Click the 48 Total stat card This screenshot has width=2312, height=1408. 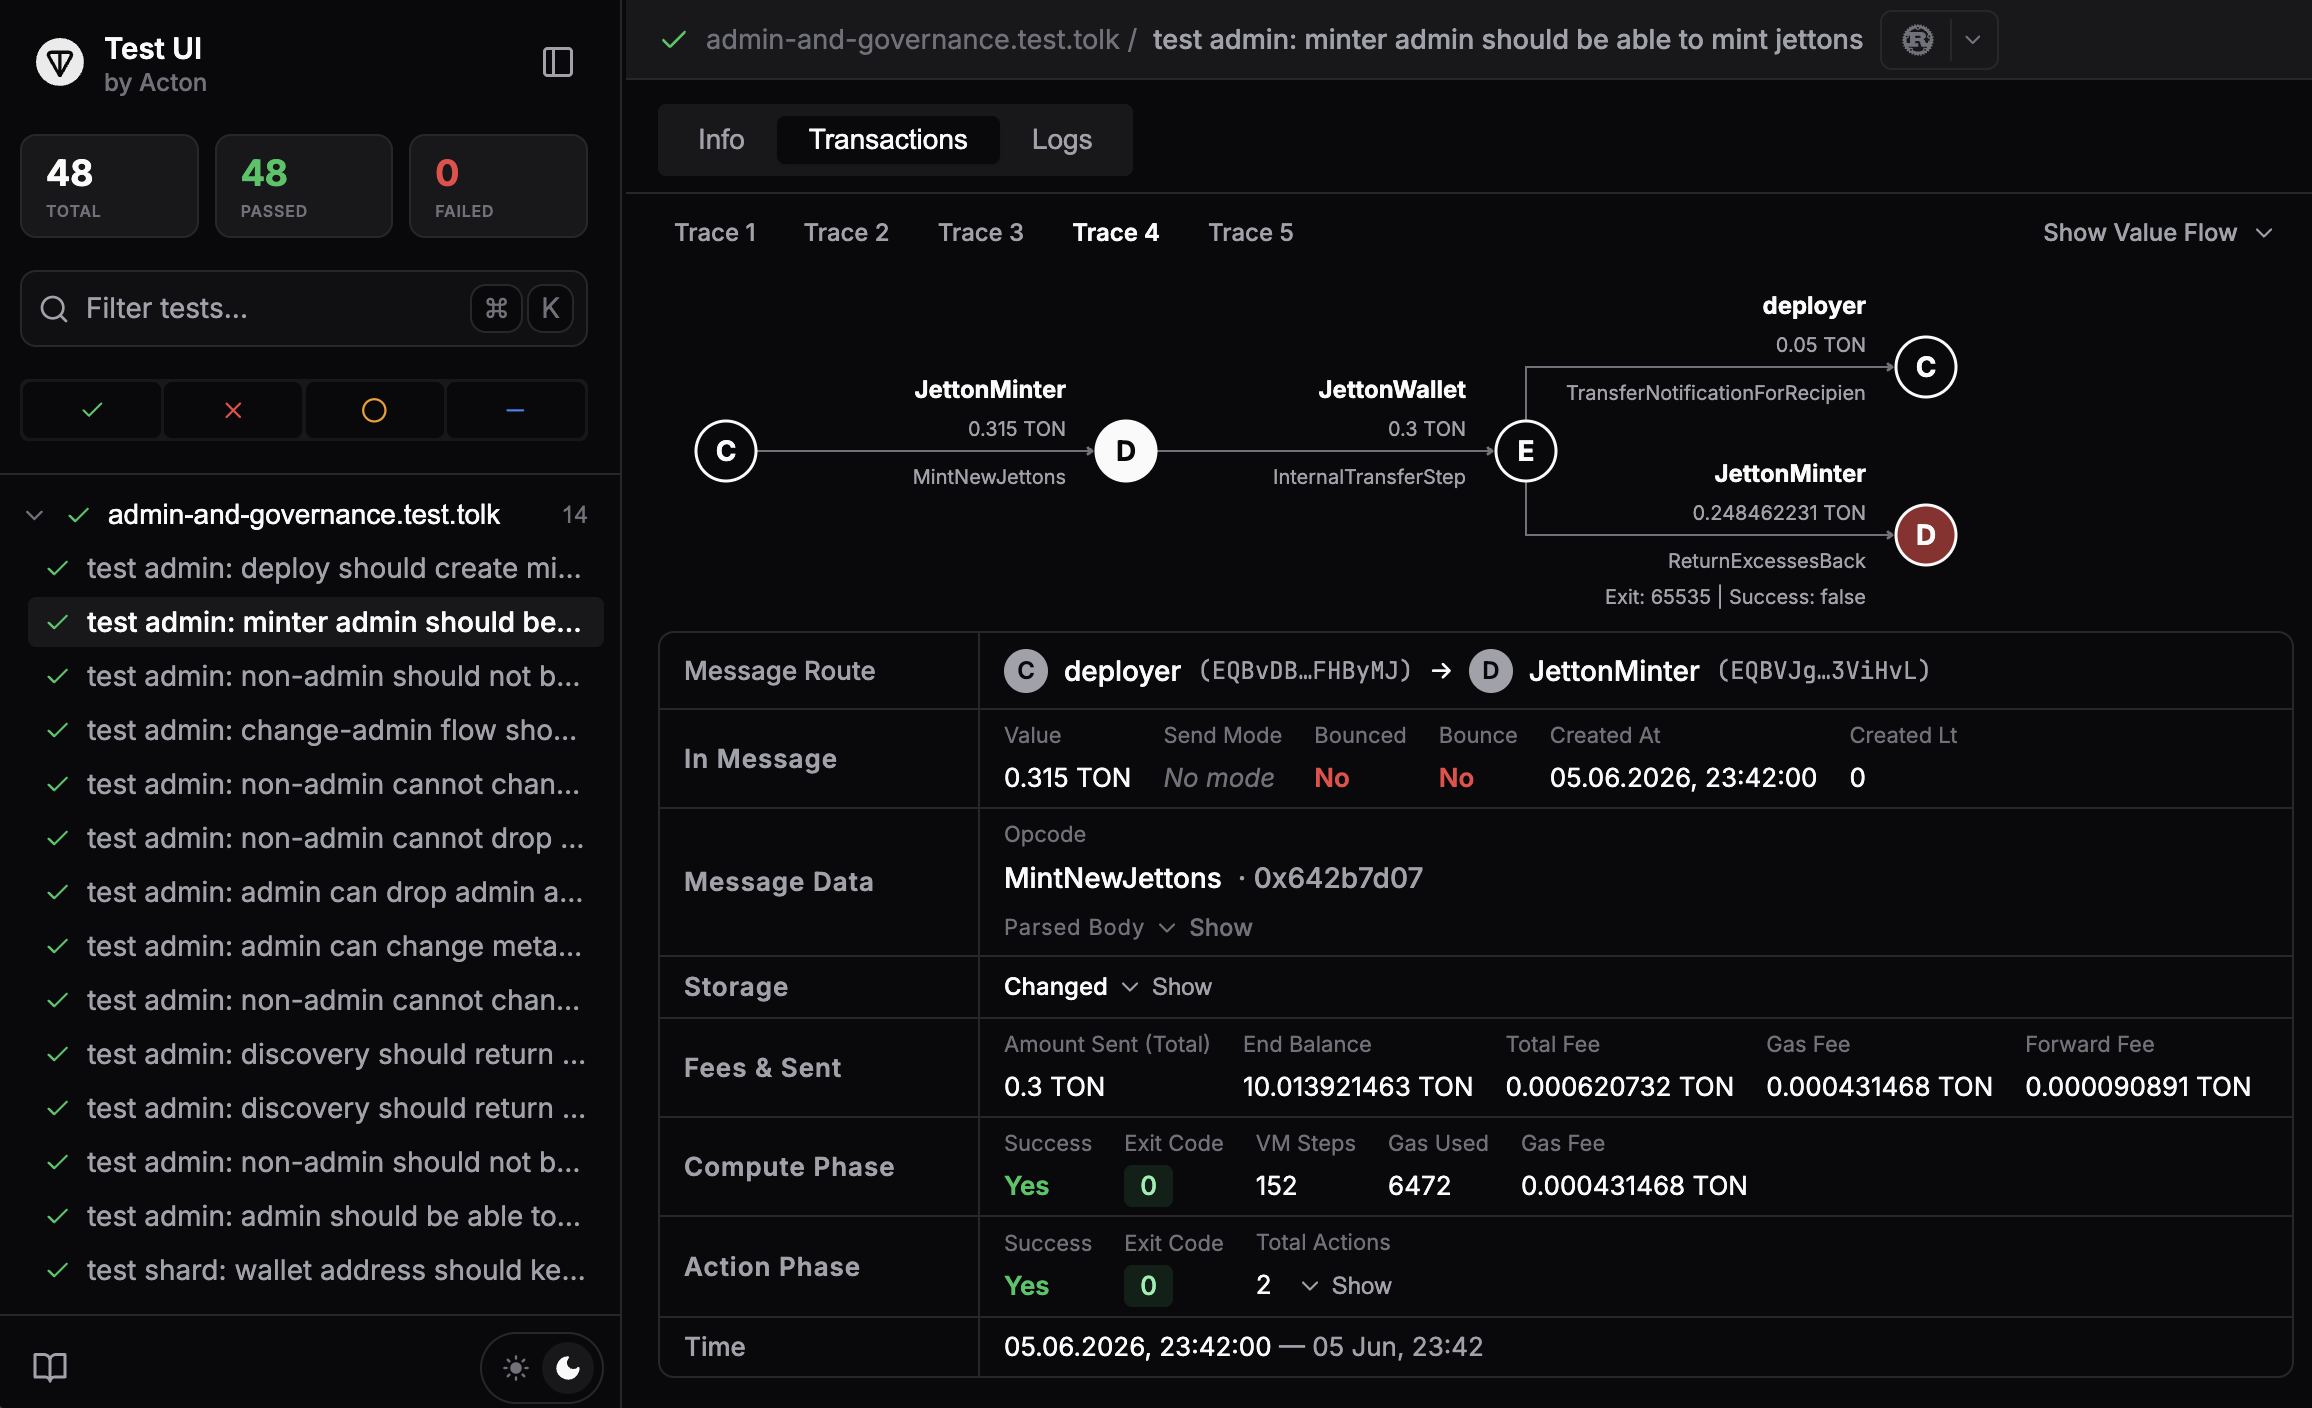(x=110, y=186)
